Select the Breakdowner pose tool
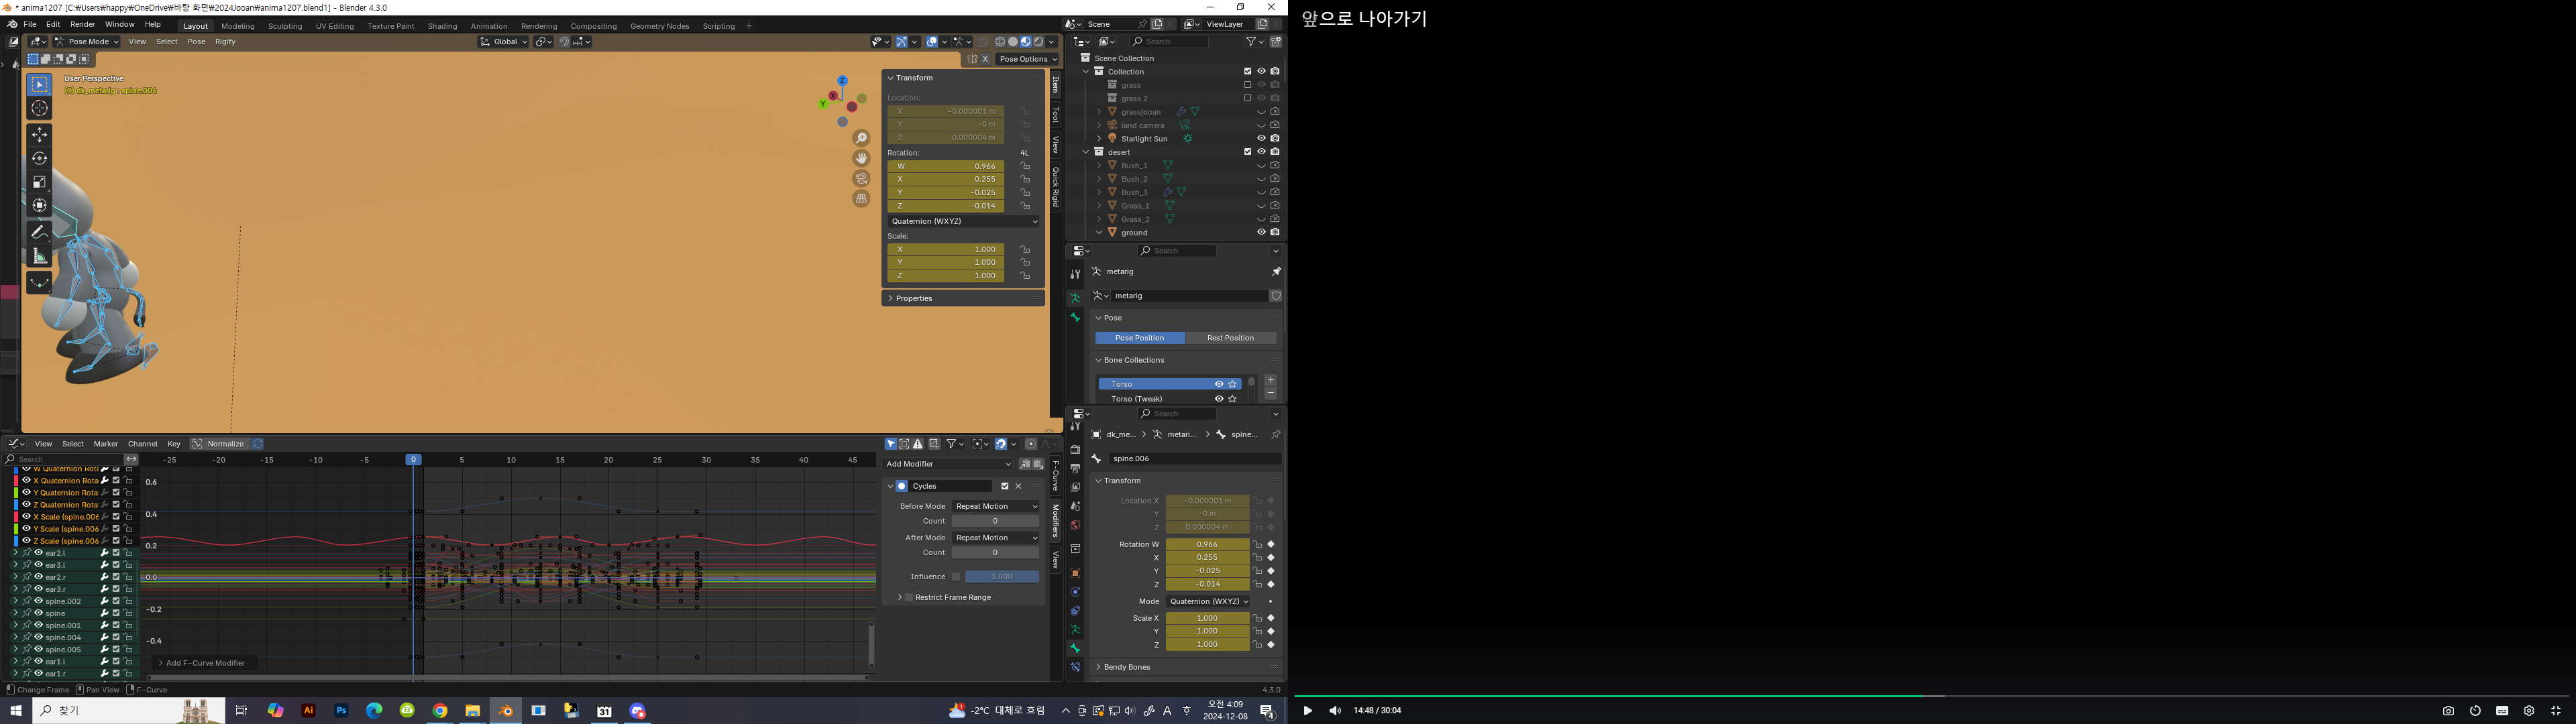2576x724 pixels. pos(39,282)
